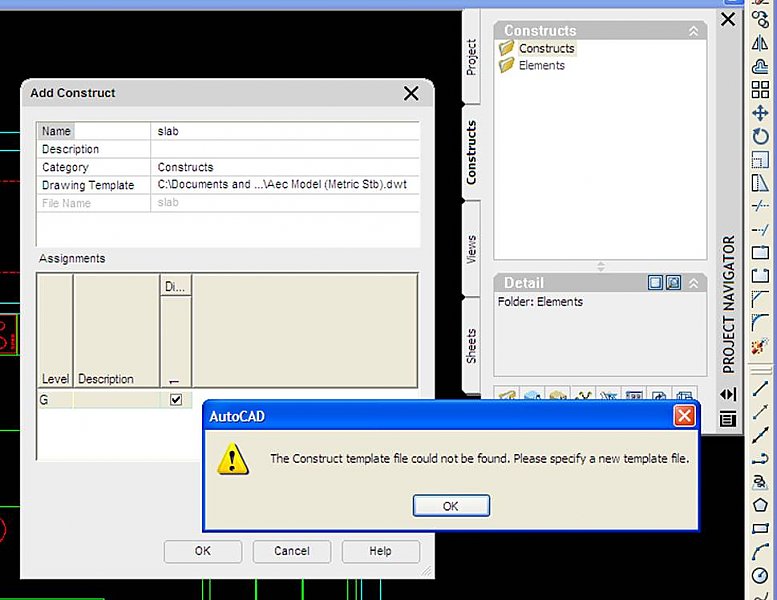777x600 pixels.
Task: Click Cancel in Add Construct dialog
Action: tap(292, 551)
